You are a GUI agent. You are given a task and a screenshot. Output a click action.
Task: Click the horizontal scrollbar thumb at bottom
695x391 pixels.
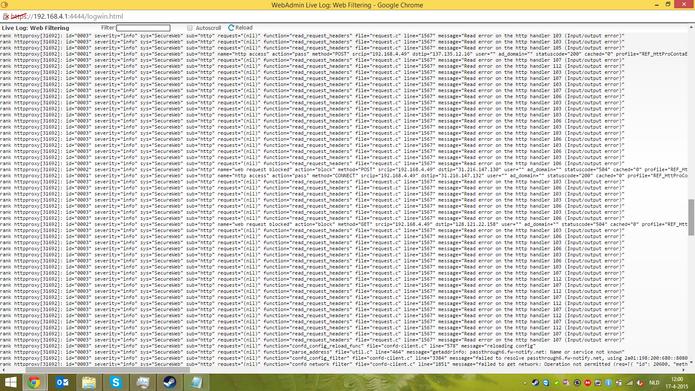[x=108, y=370]
